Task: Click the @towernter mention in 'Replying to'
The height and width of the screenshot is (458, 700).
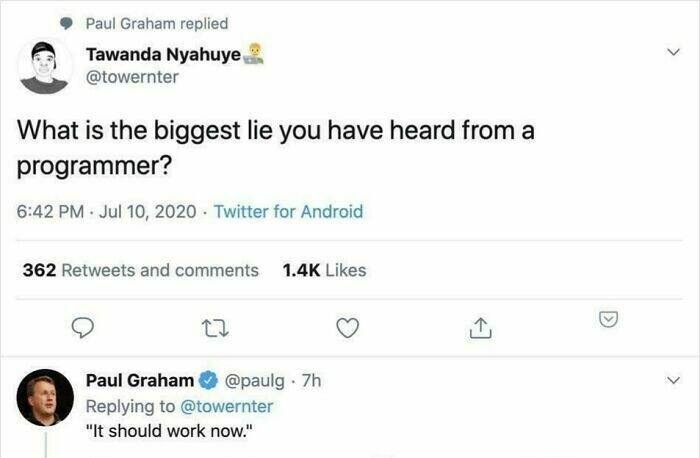Action: pos(228,406)
